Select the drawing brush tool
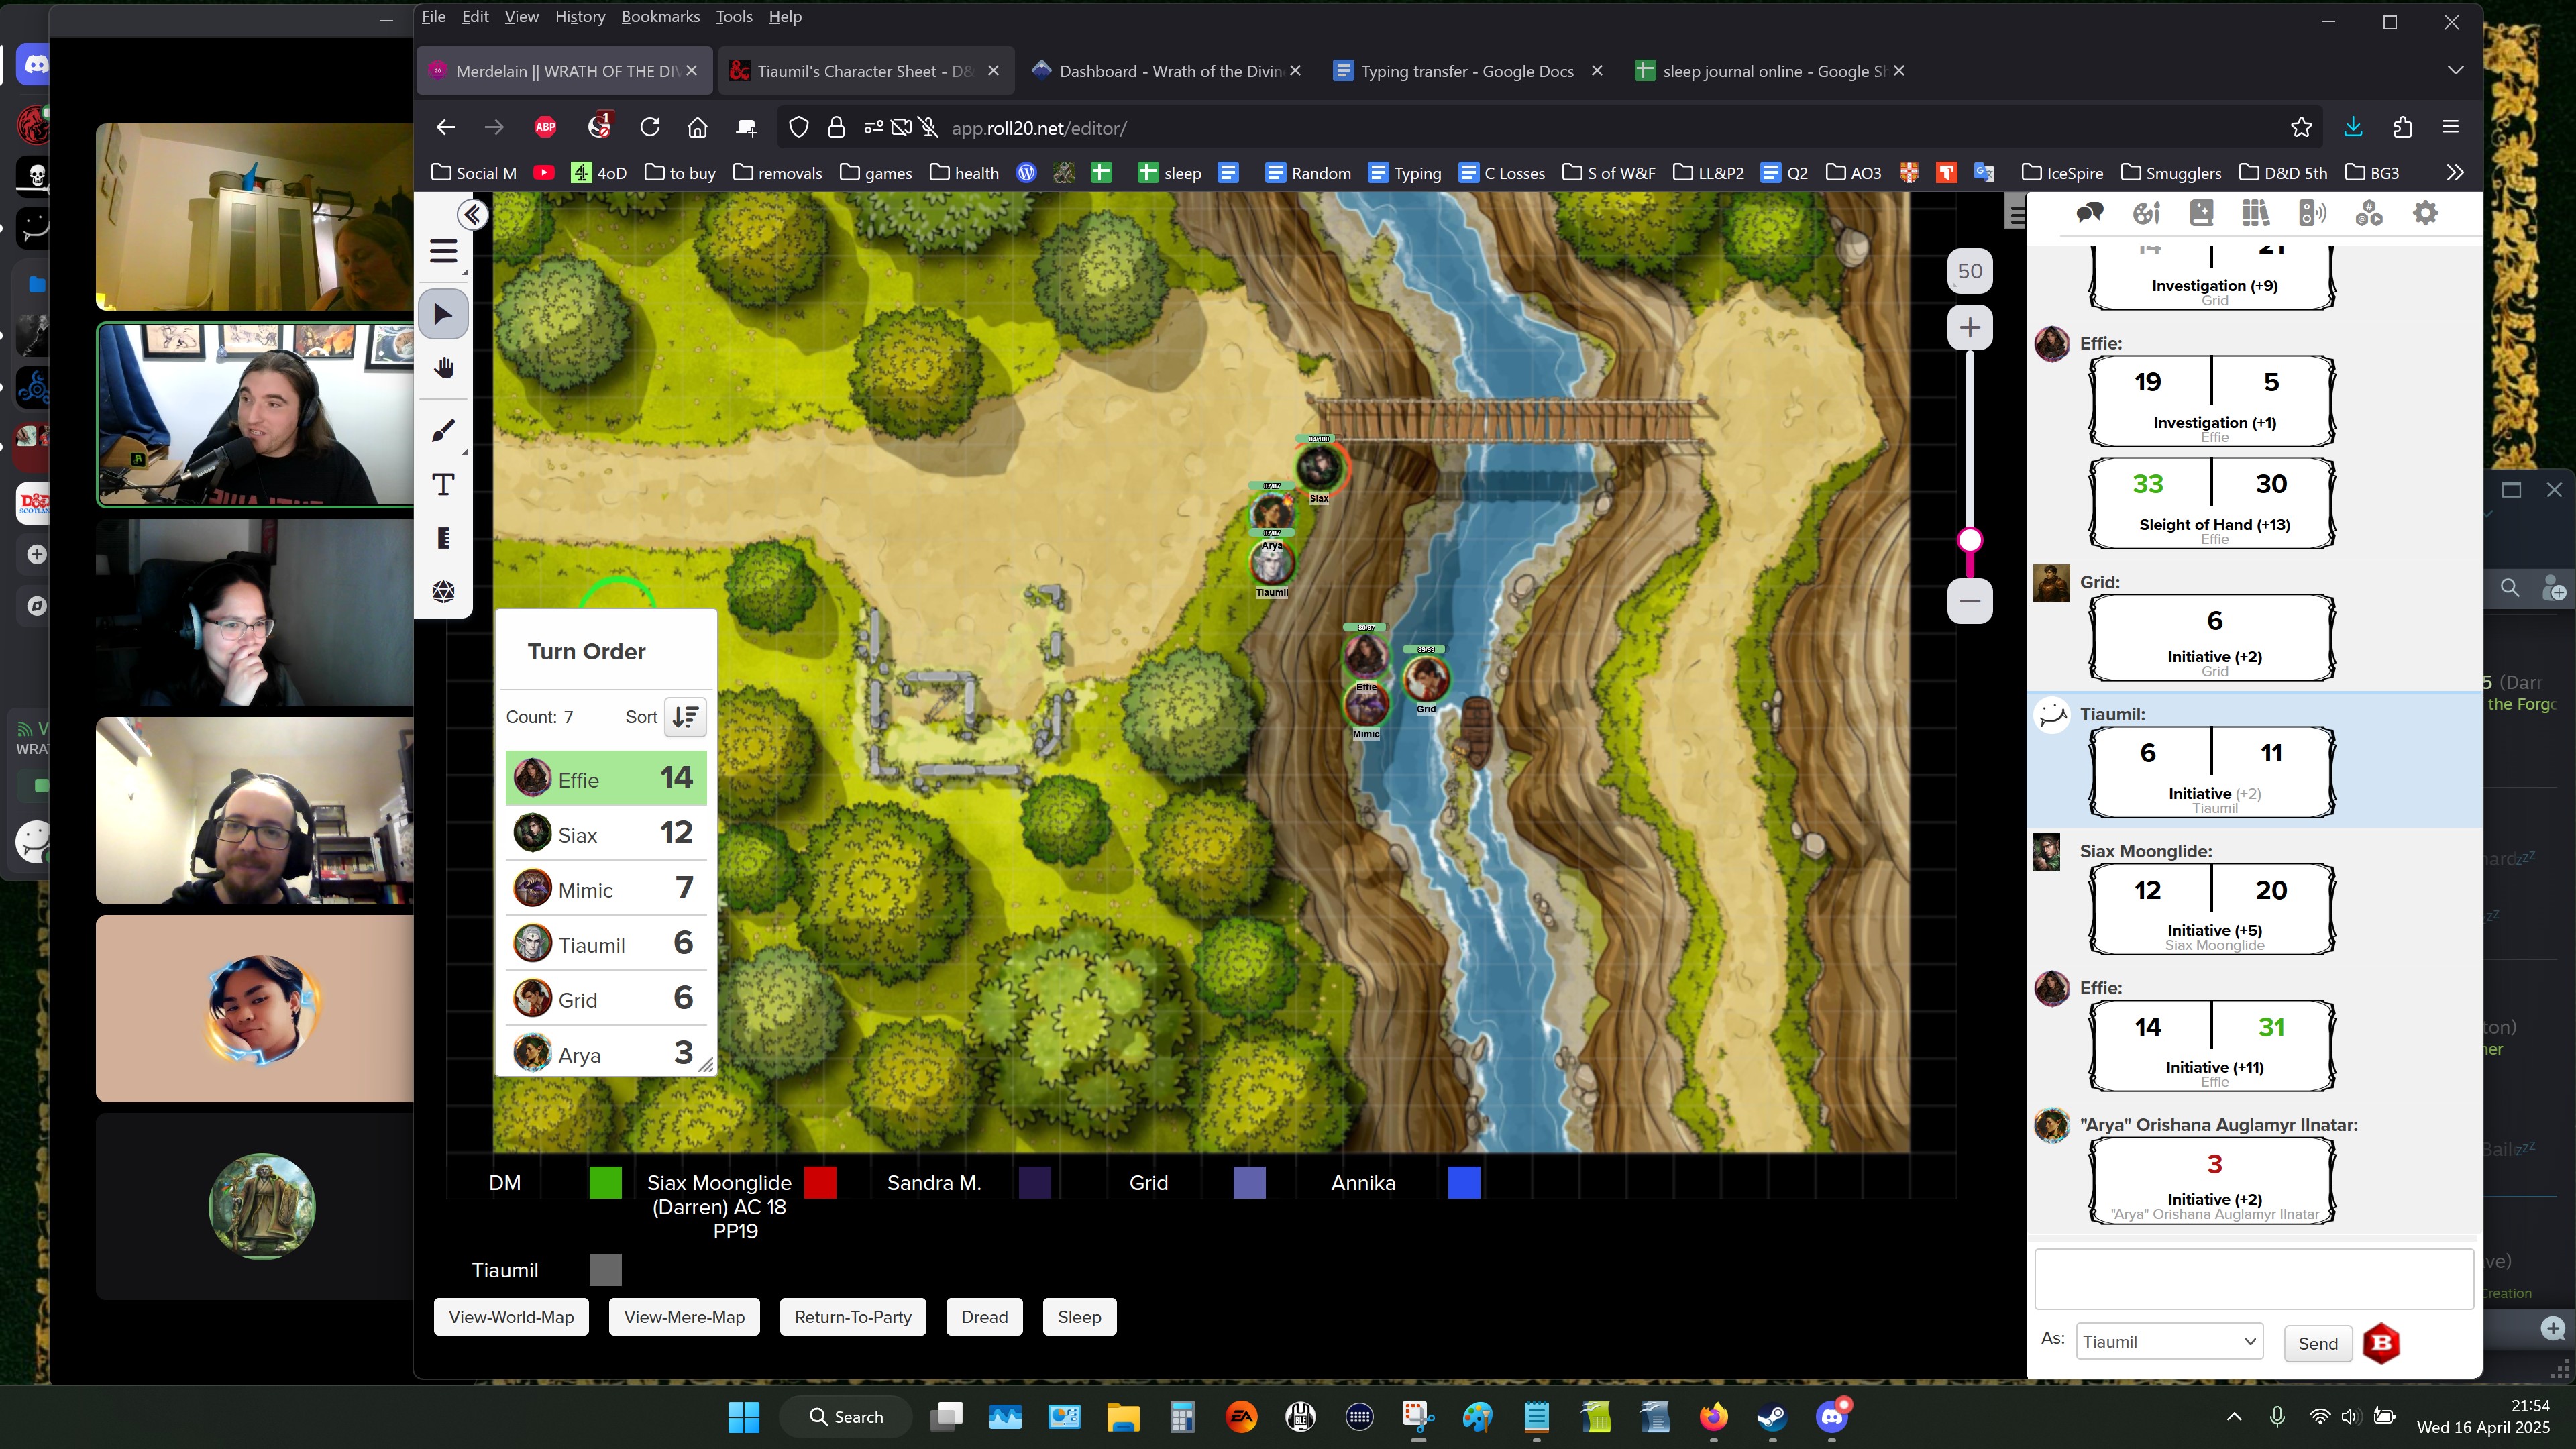Screen dimensions: 2576x1449 (443, 430)
